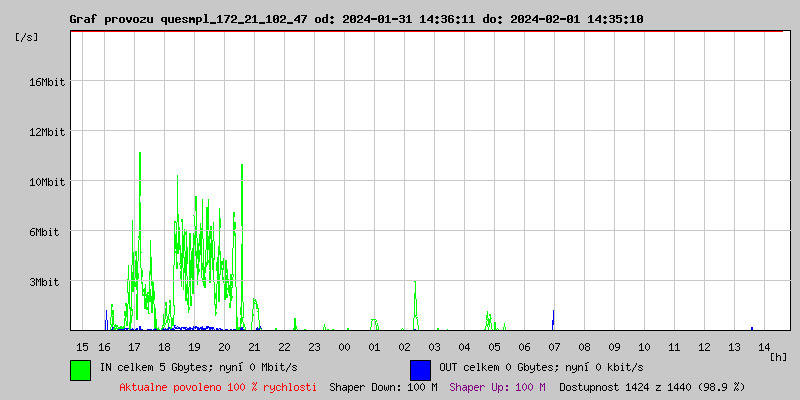
Task: Select hour 14 on the time axis
Action: click(x=764, y=346)
